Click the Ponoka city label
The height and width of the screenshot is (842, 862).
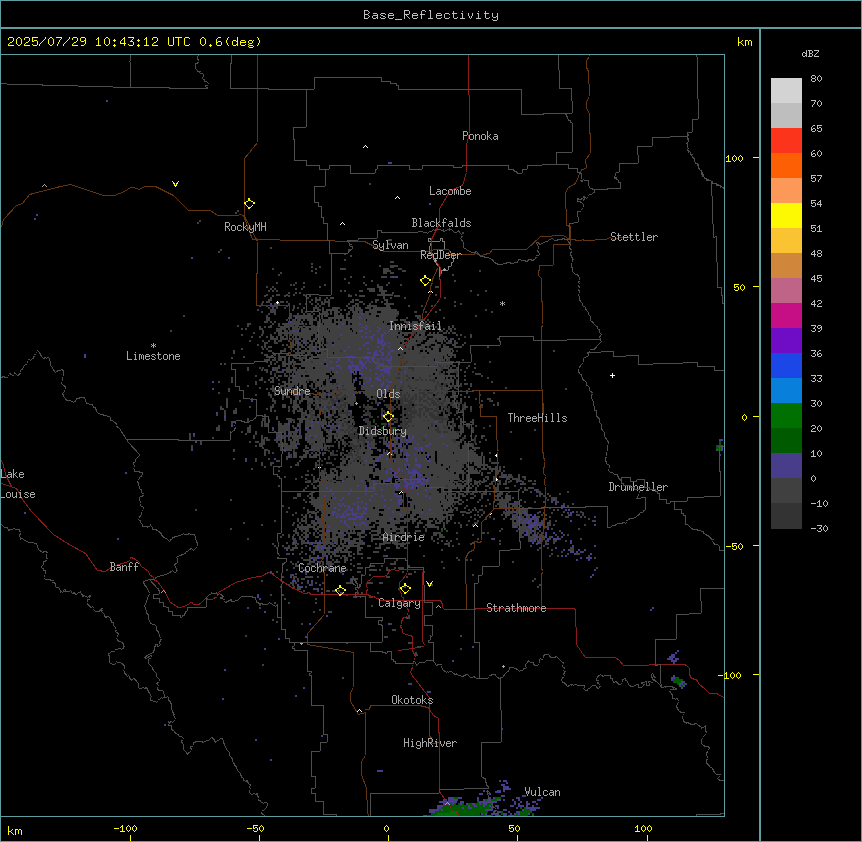coord(480,136)
